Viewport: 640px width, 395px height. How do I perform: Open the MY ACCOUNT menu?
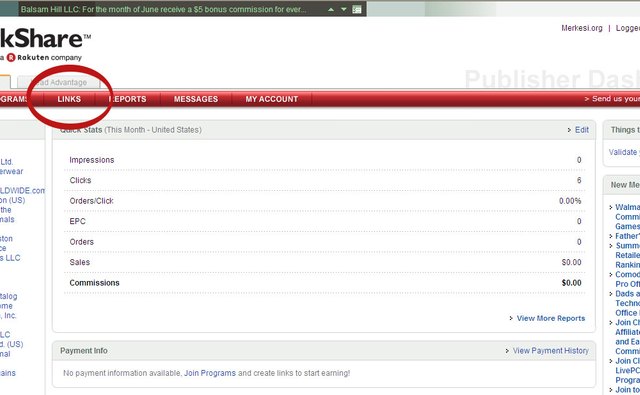[271, 99]
